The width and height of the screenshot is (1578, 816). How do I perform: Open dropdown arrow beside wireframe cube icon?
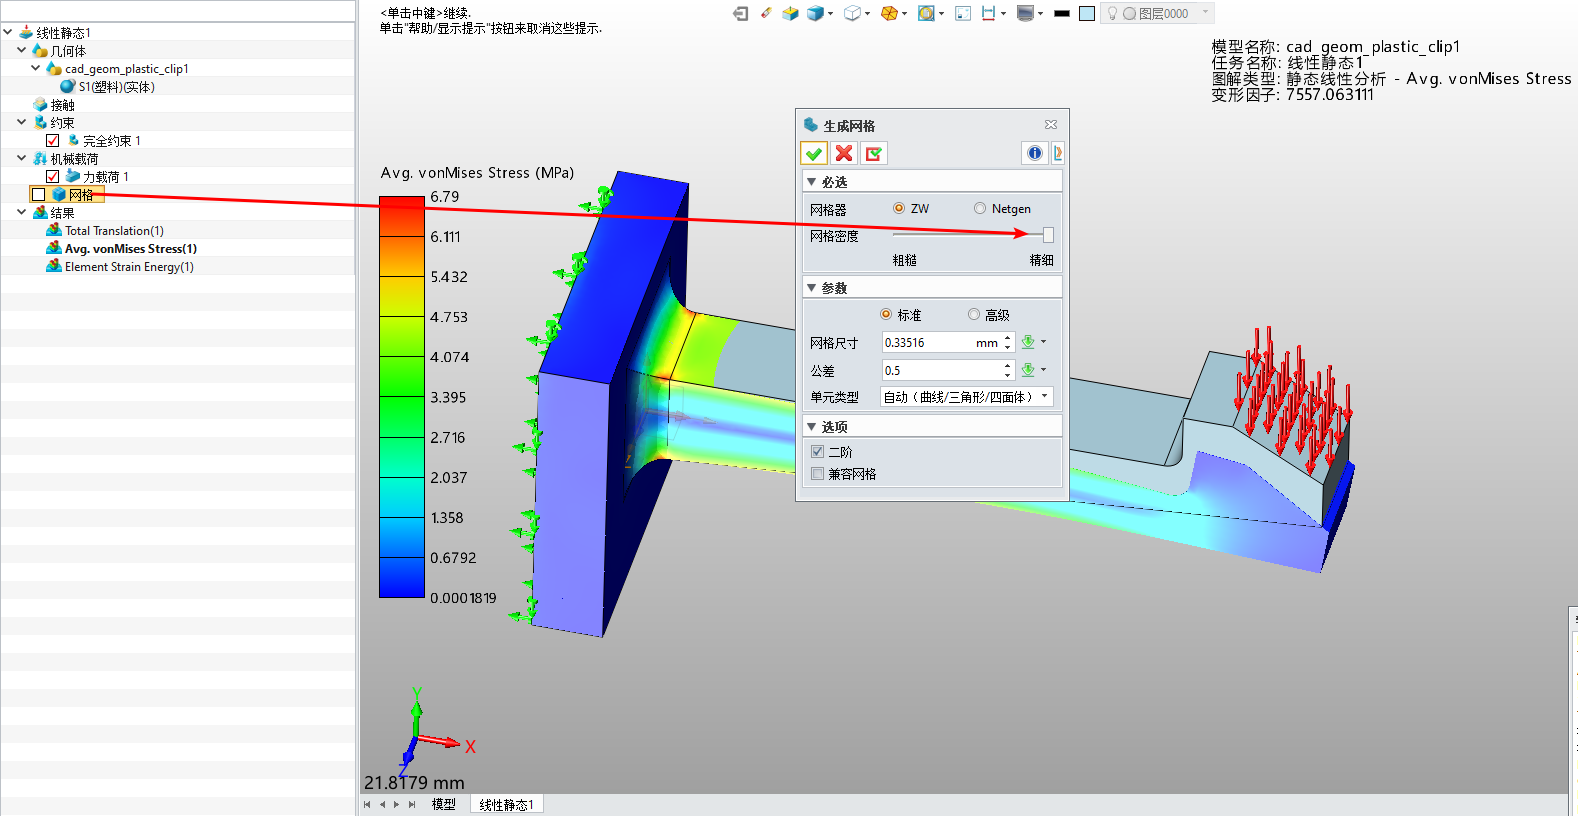click(867, 14)
